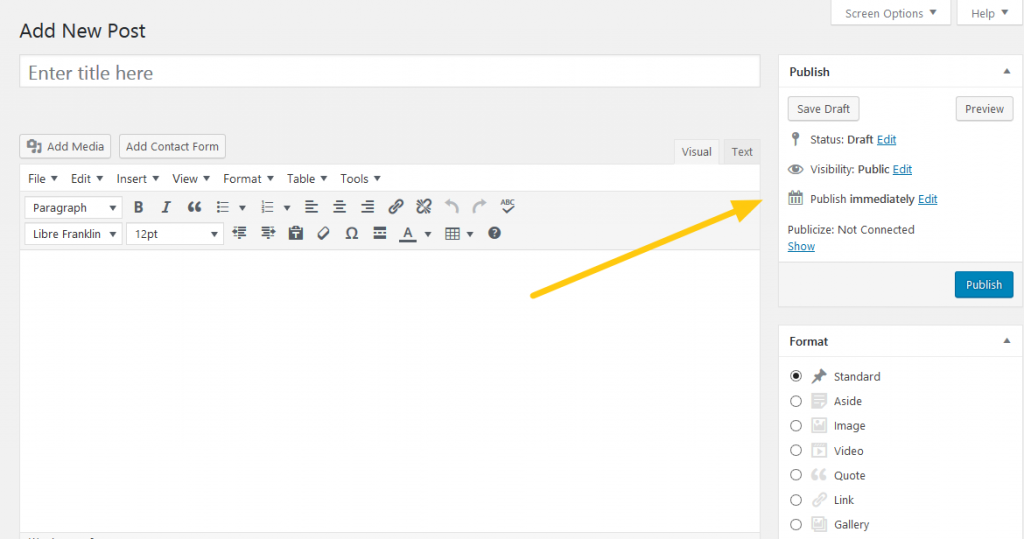This screenshot has width=1024, height=539.
Task: Edit the publish immediately schedule
Action: [x=927, y=199]
